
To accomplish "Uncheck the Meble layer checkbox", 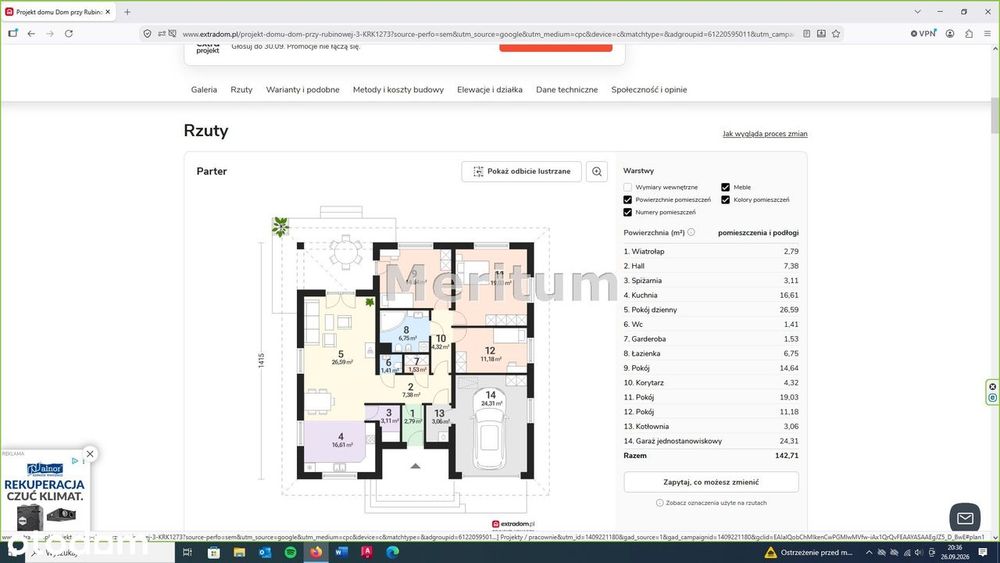I will pos(725,187).
